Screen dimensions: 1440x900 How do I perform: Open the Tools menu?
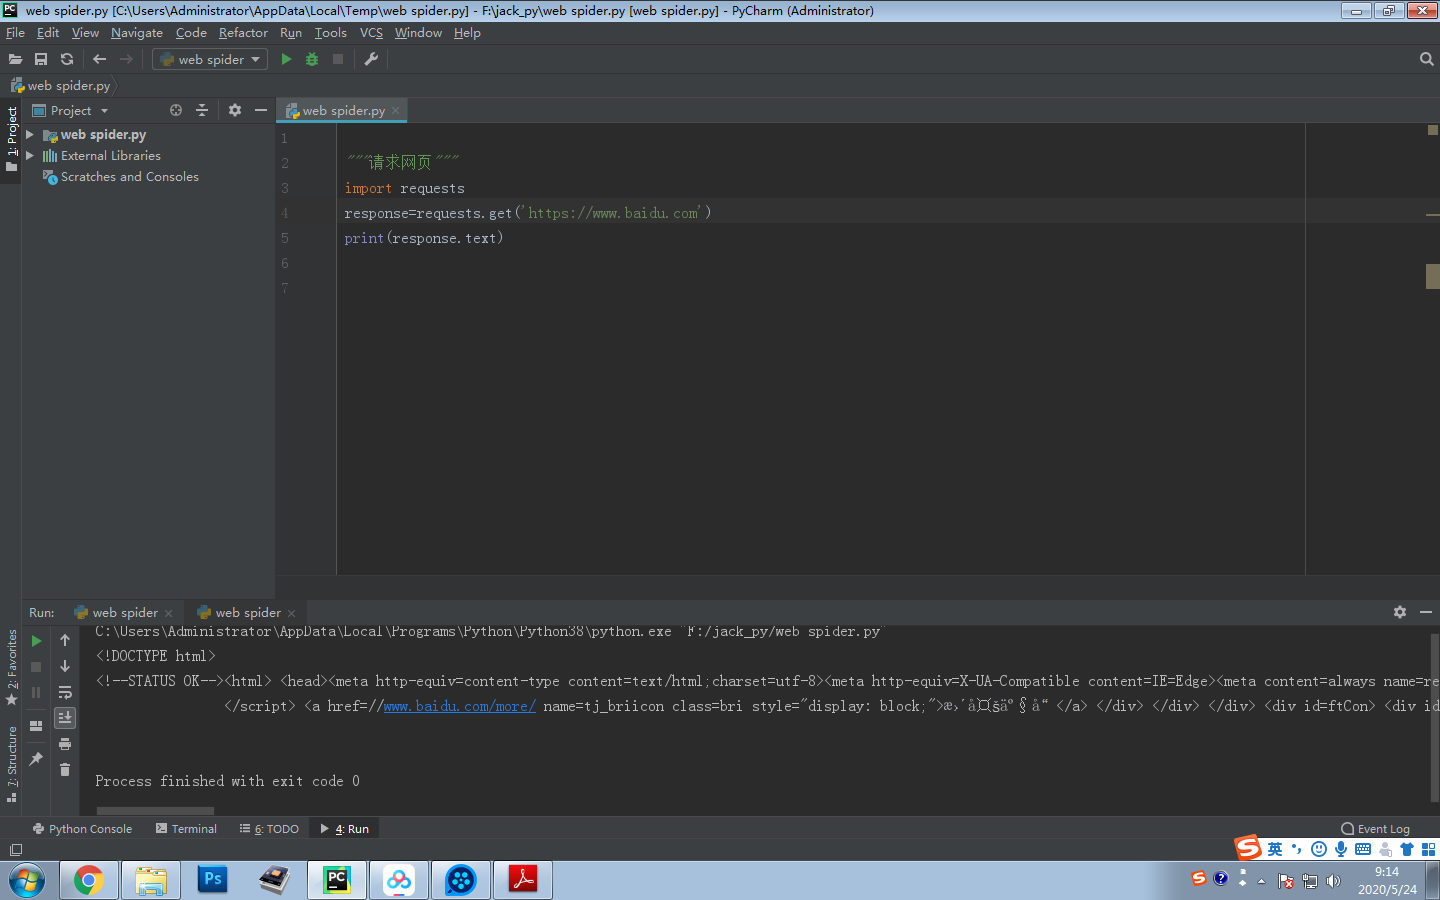click(330, 33)
